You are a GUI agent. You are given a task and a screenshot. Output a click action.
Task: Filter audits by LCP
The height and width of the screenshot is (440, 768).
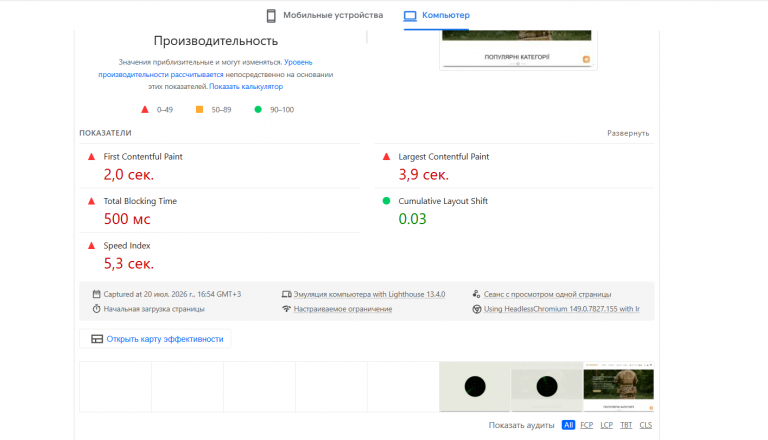pos(606,425)
